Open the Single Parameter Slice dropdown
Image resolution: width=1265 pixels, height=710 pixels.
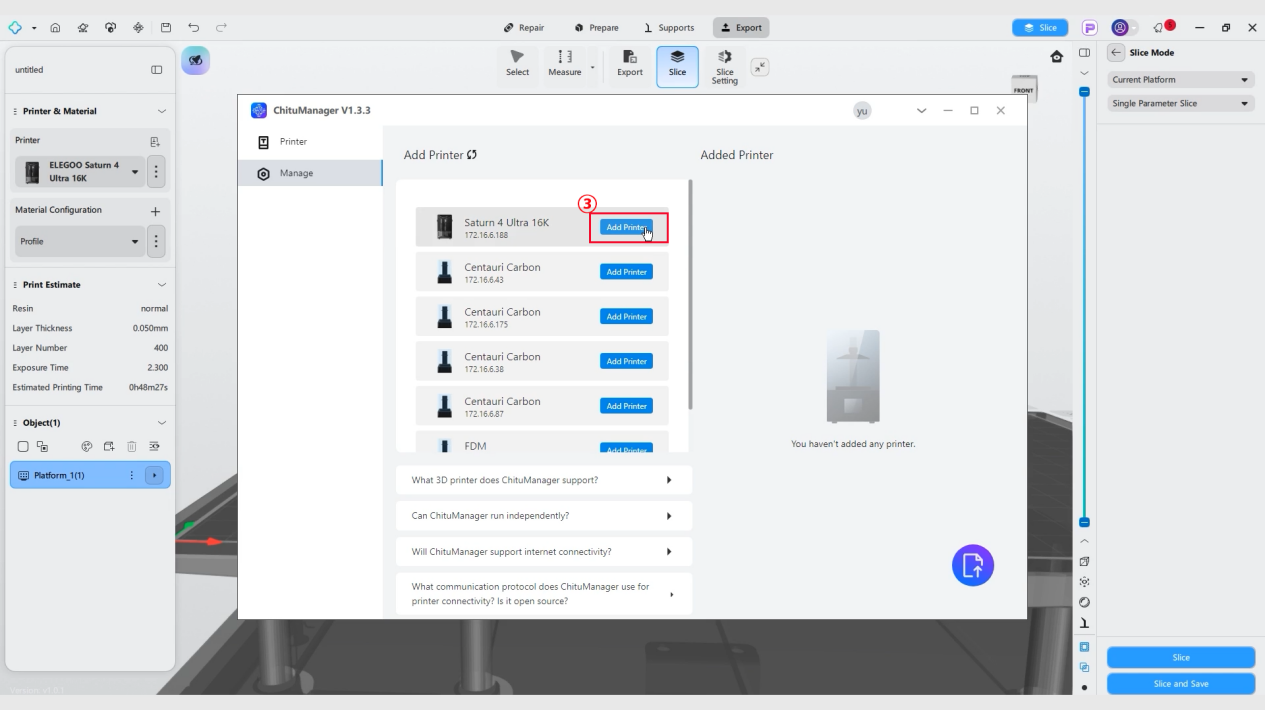point(1180,103)
